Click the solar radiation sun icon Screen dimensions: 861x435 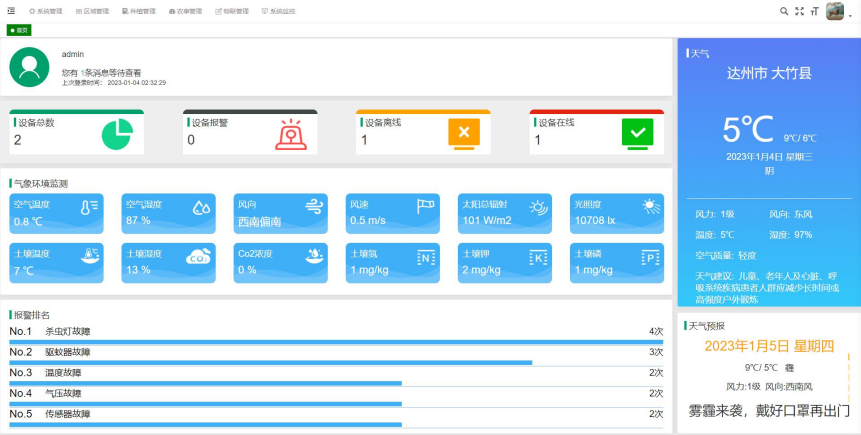(537, 208)
